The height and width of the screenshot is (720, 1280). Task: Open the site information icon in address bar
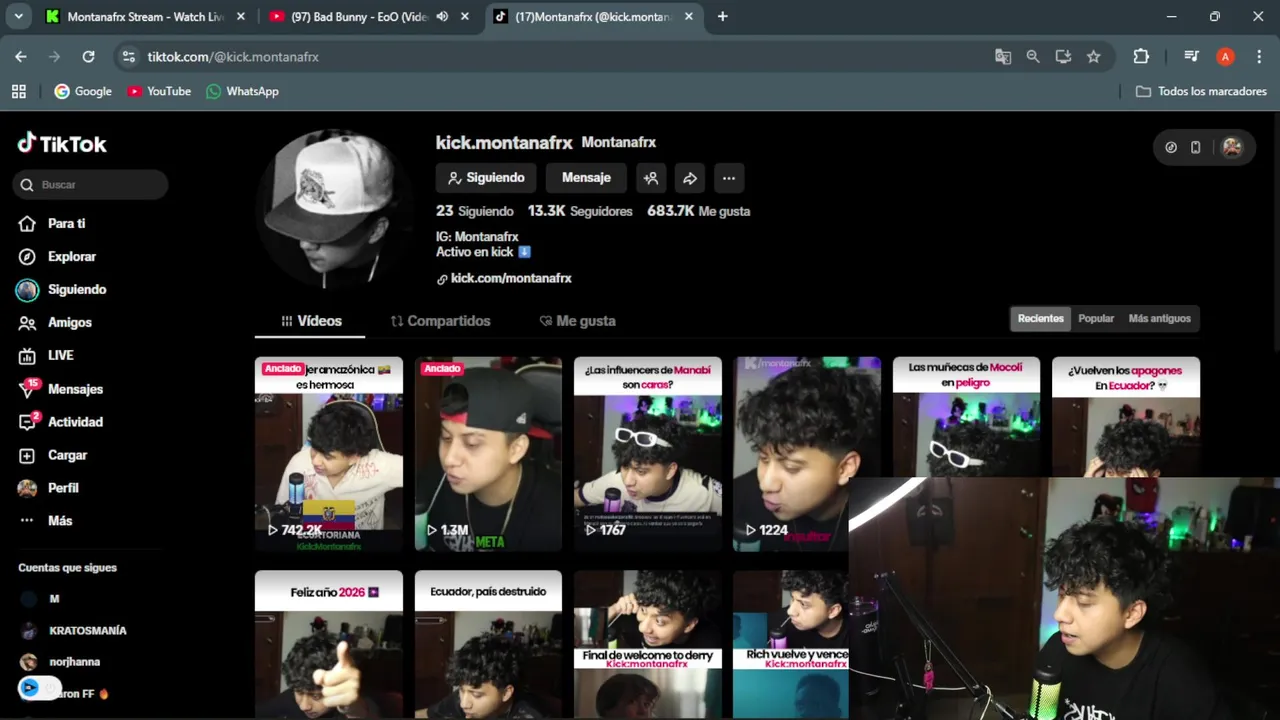coord(128,57)
